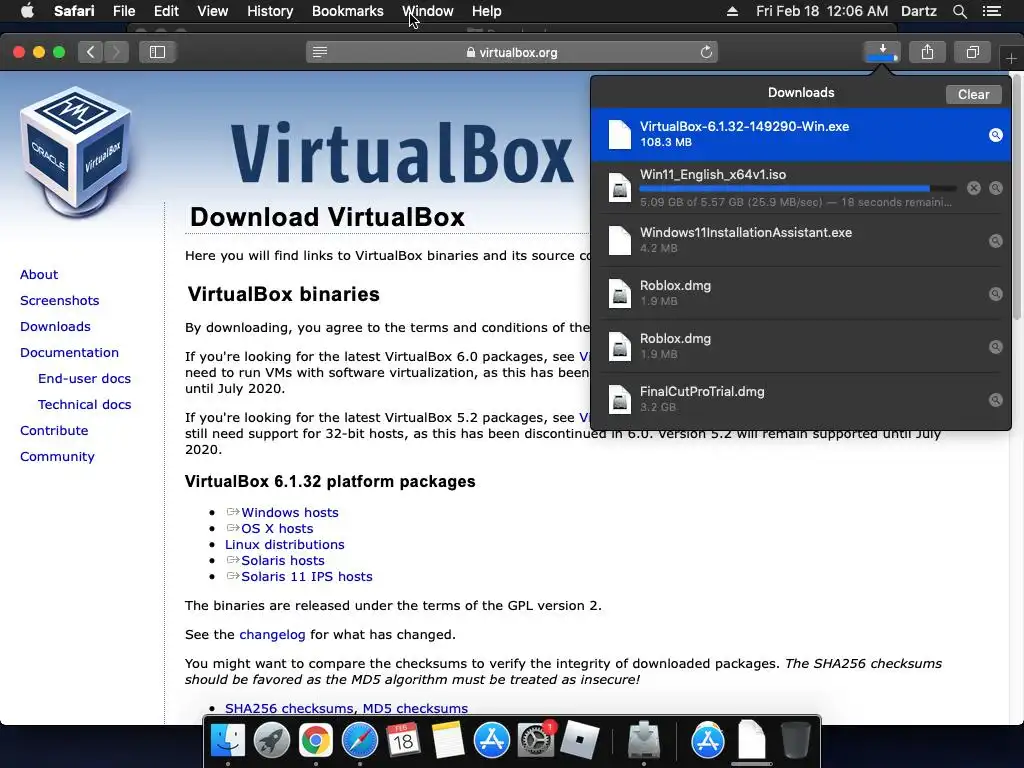
Task: Open the History menu
Action: pos(270,11)
